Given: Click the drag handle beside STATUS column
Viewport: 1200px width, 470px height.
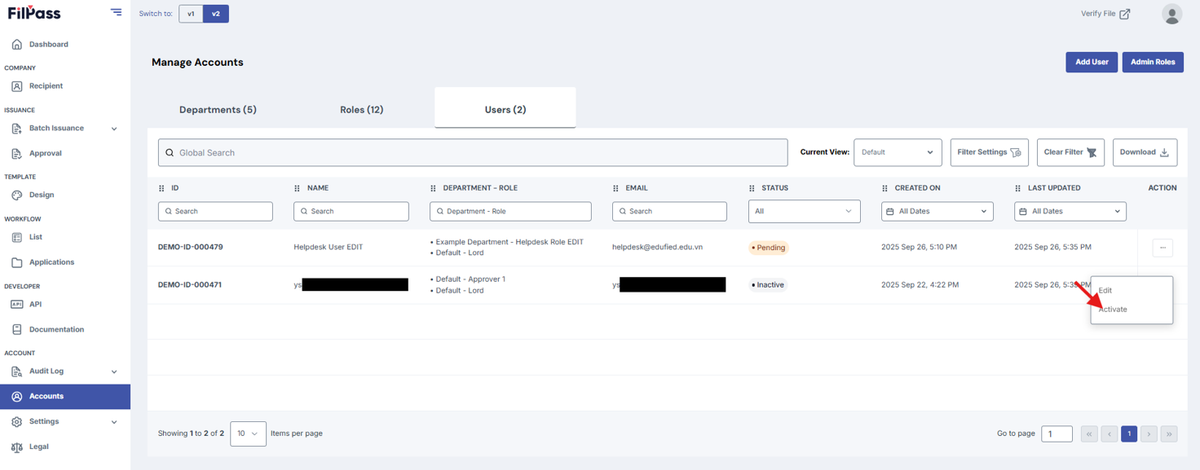Looking at the screenshot, I should coord(752,188).
